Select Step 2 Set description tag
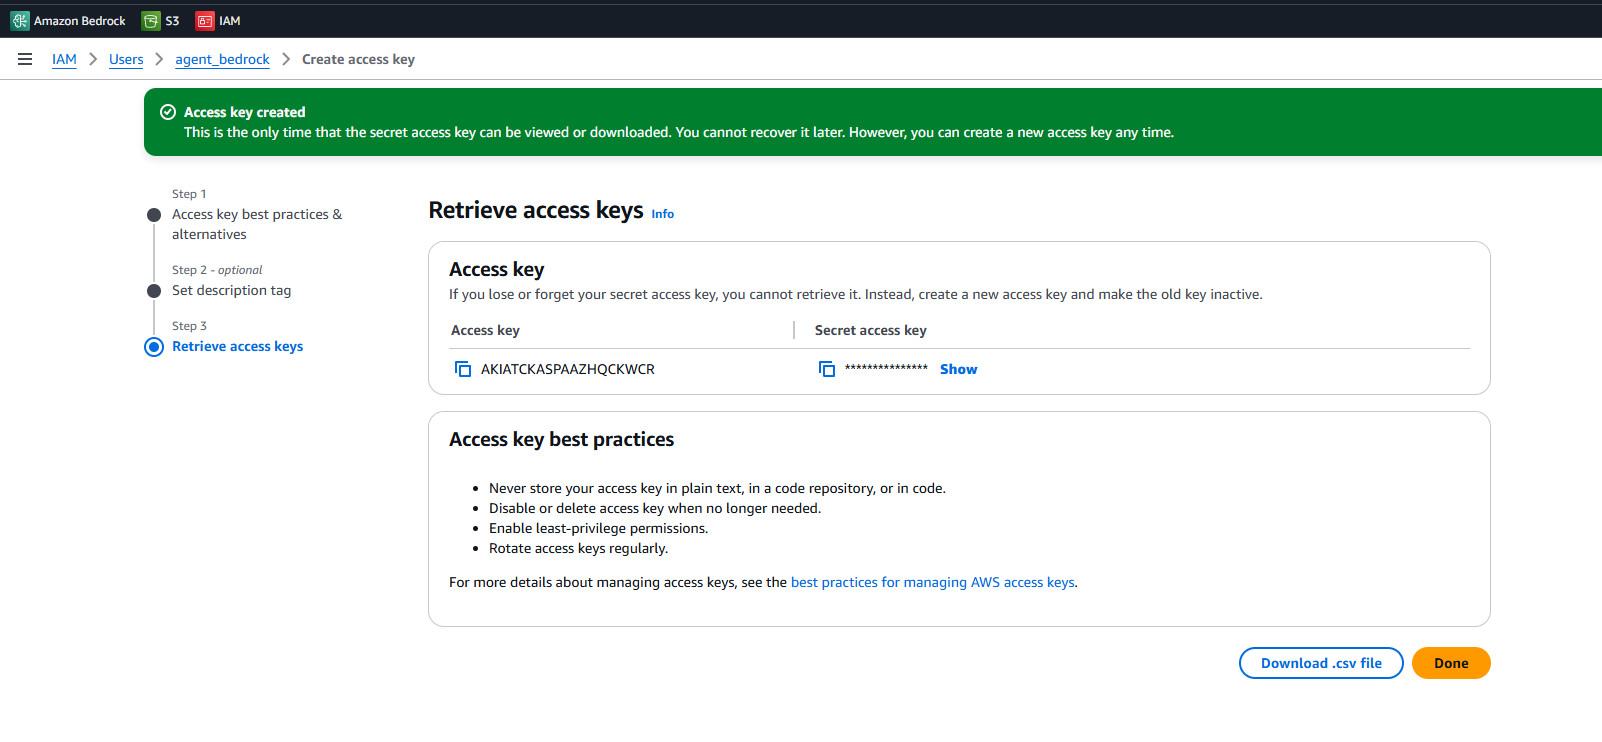 click(231, 290)
